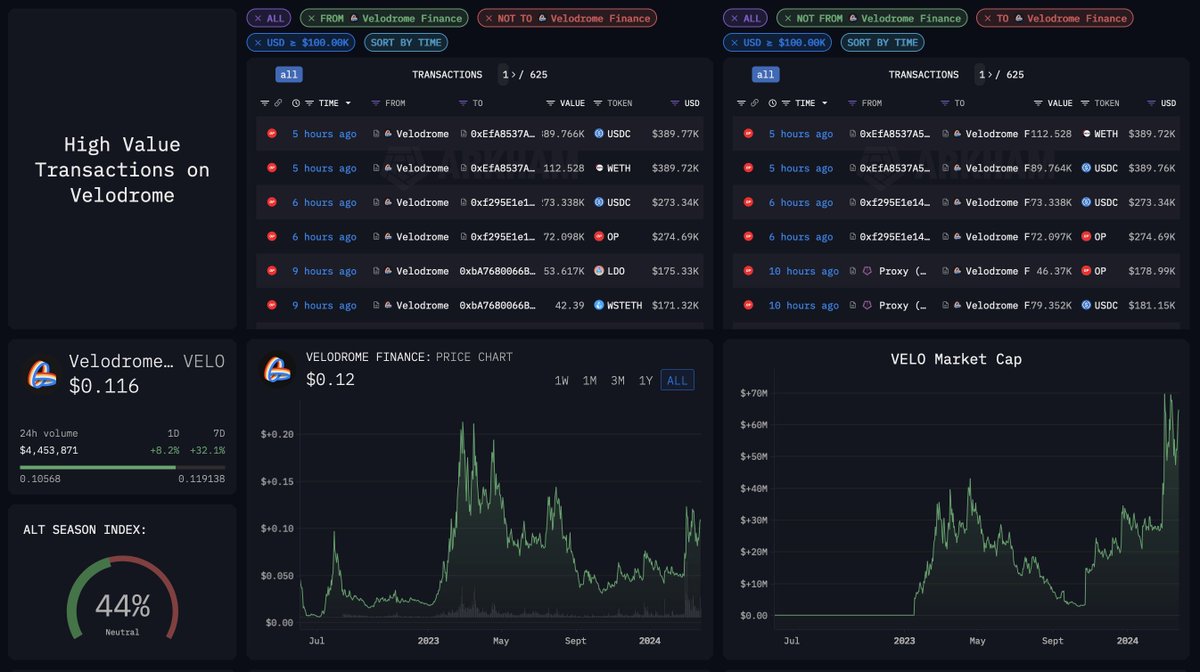Select the ALL price chart range
This screenshot has width=1200, height=672.
[x=677, y=380]
